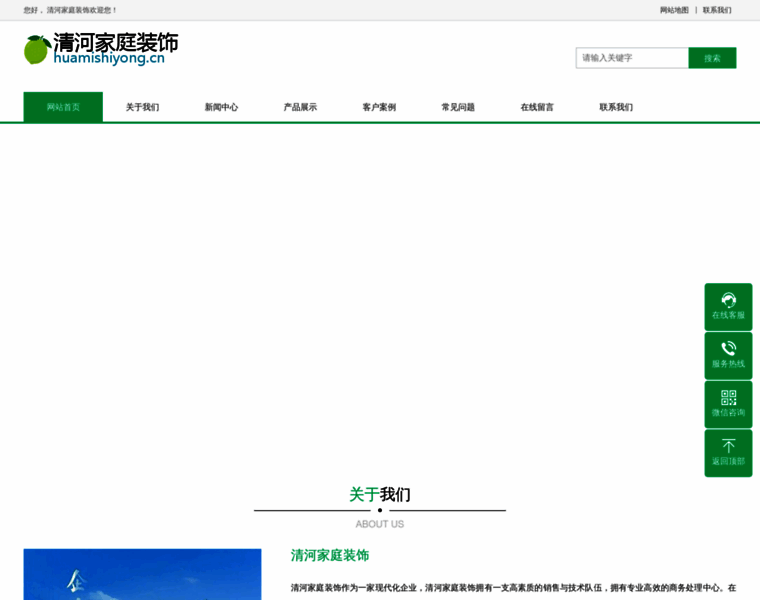Screen dimensions: 760x600
Task: Click the huamishiyong.cn domain text
Action: tap(109, 58)
